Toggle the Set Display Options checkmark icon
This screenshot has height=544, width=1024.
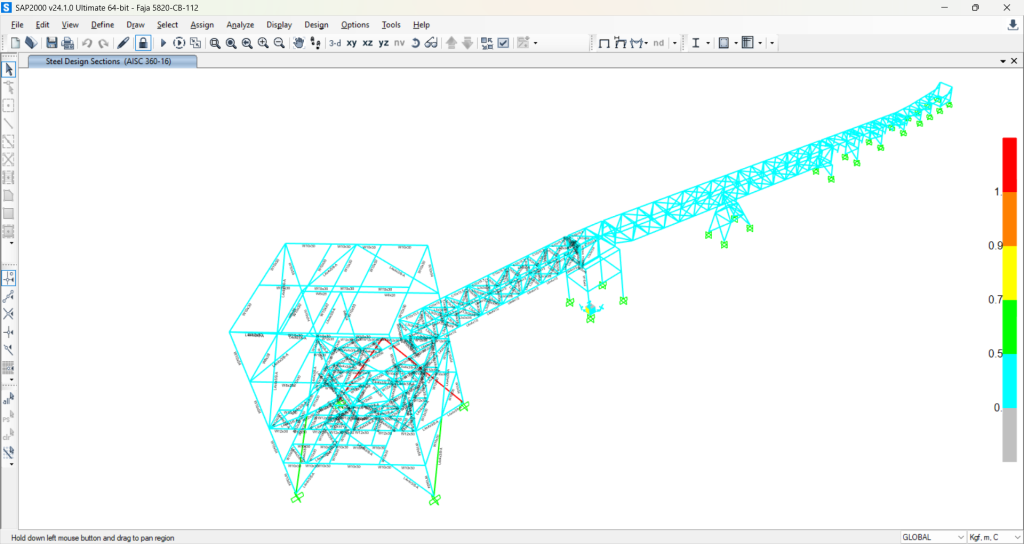click(503, 43)
